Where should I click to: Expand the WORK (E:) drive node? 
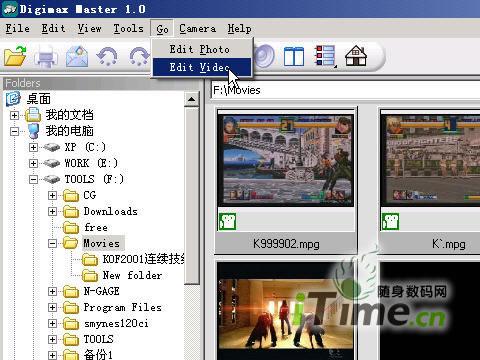pos(33,163)
